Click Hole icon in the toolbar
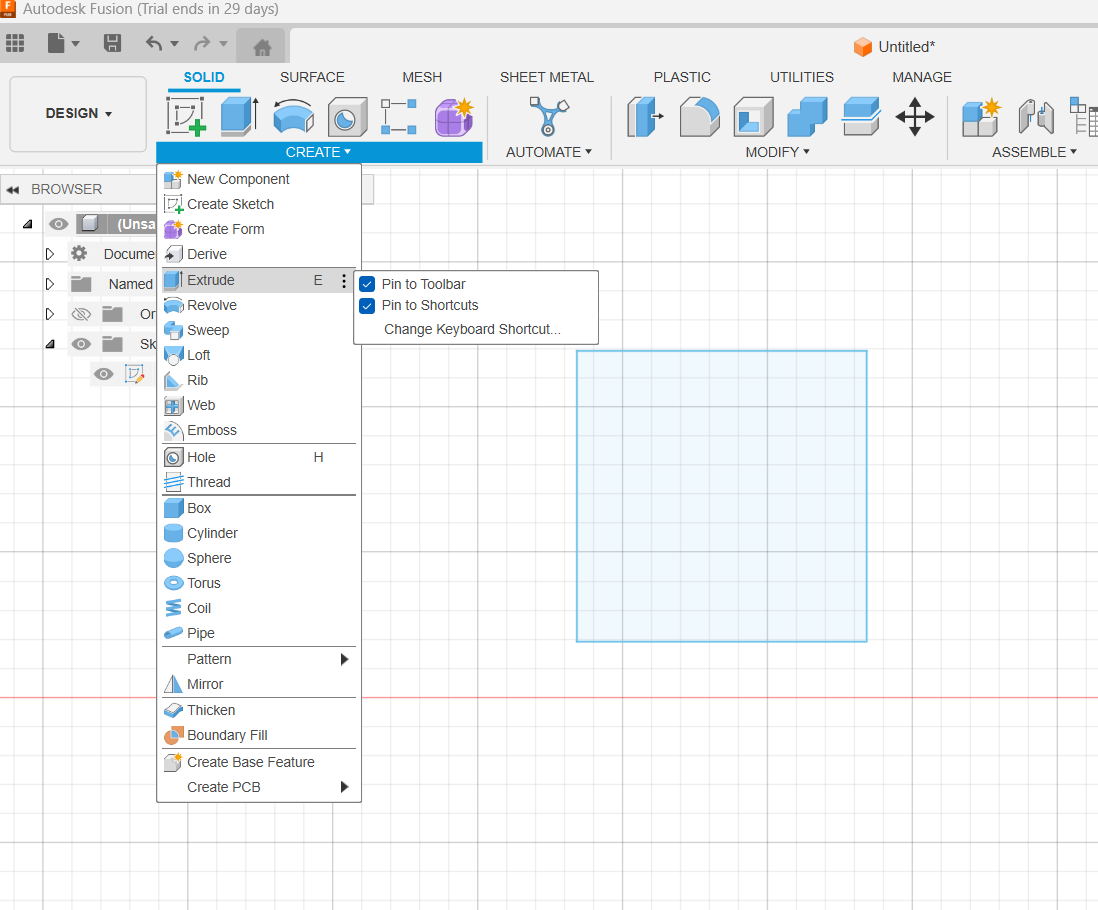Image resolution: width=1098 pixels, height=910 pixels. (x=347, y=116)
